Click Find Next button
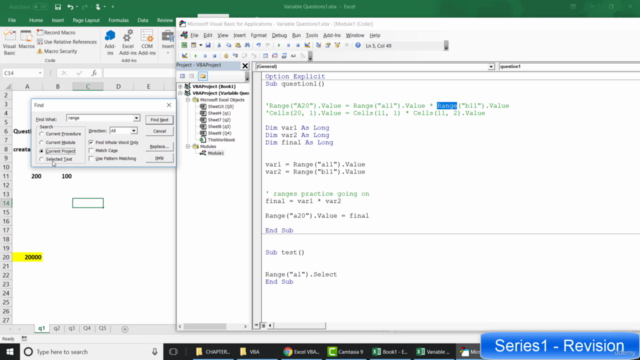 click(x=159, y=120)
